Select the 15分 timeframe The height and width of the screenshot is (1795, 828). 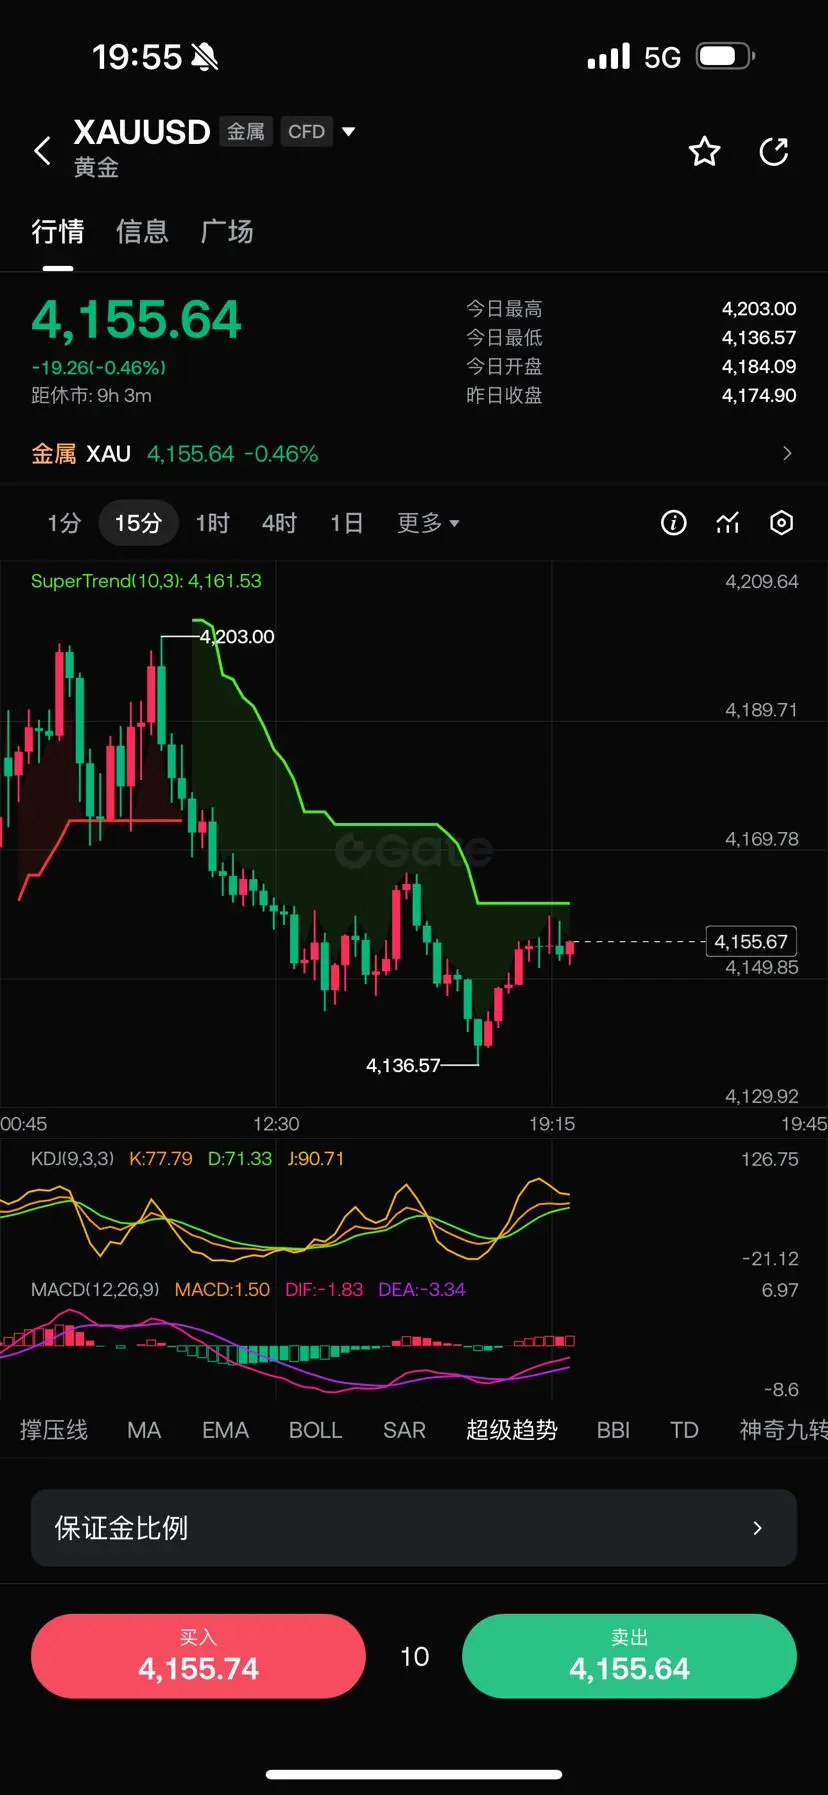(x=138, y=523)
